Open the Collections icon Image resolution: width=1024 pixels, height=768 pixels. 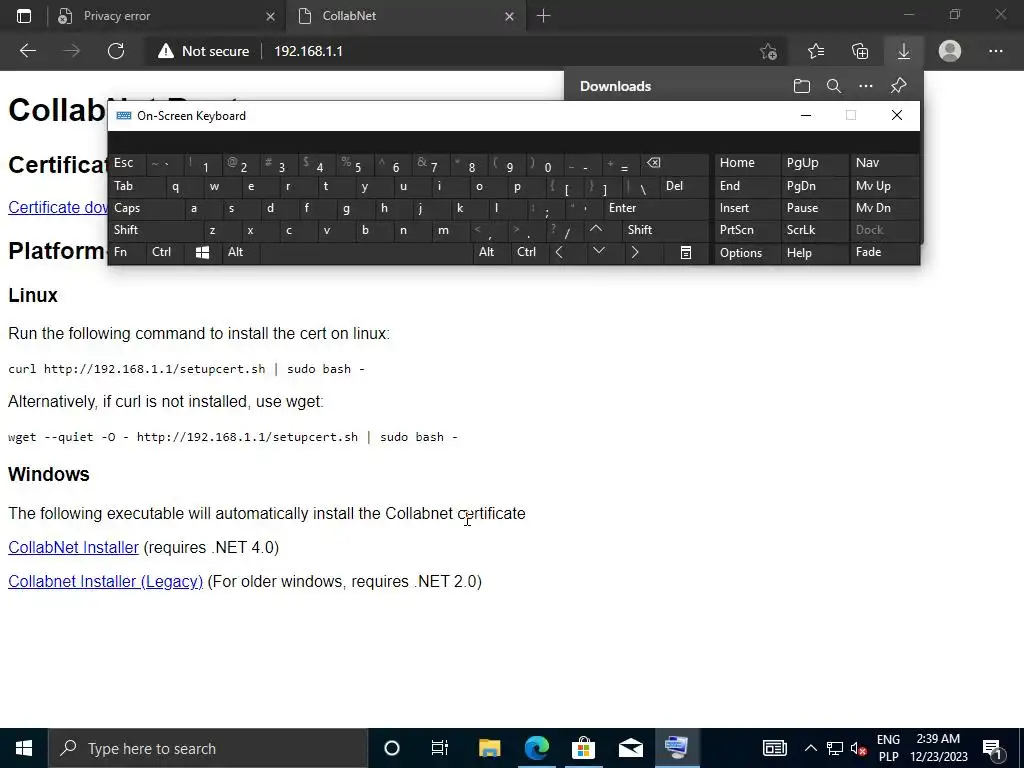(x=860, y=51)
